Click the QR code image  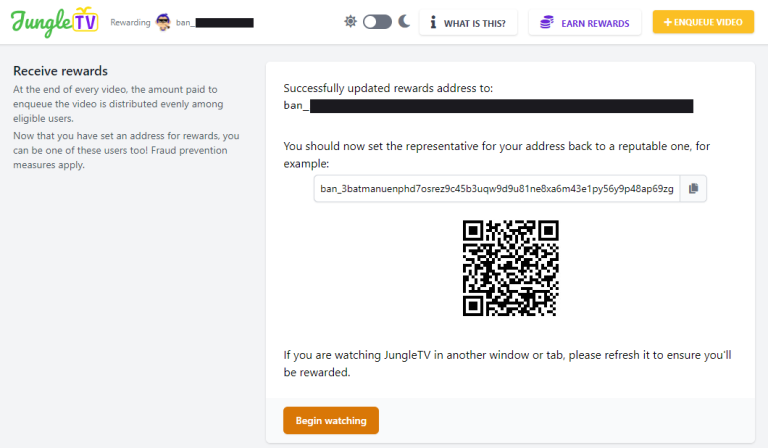coord(510,268)
